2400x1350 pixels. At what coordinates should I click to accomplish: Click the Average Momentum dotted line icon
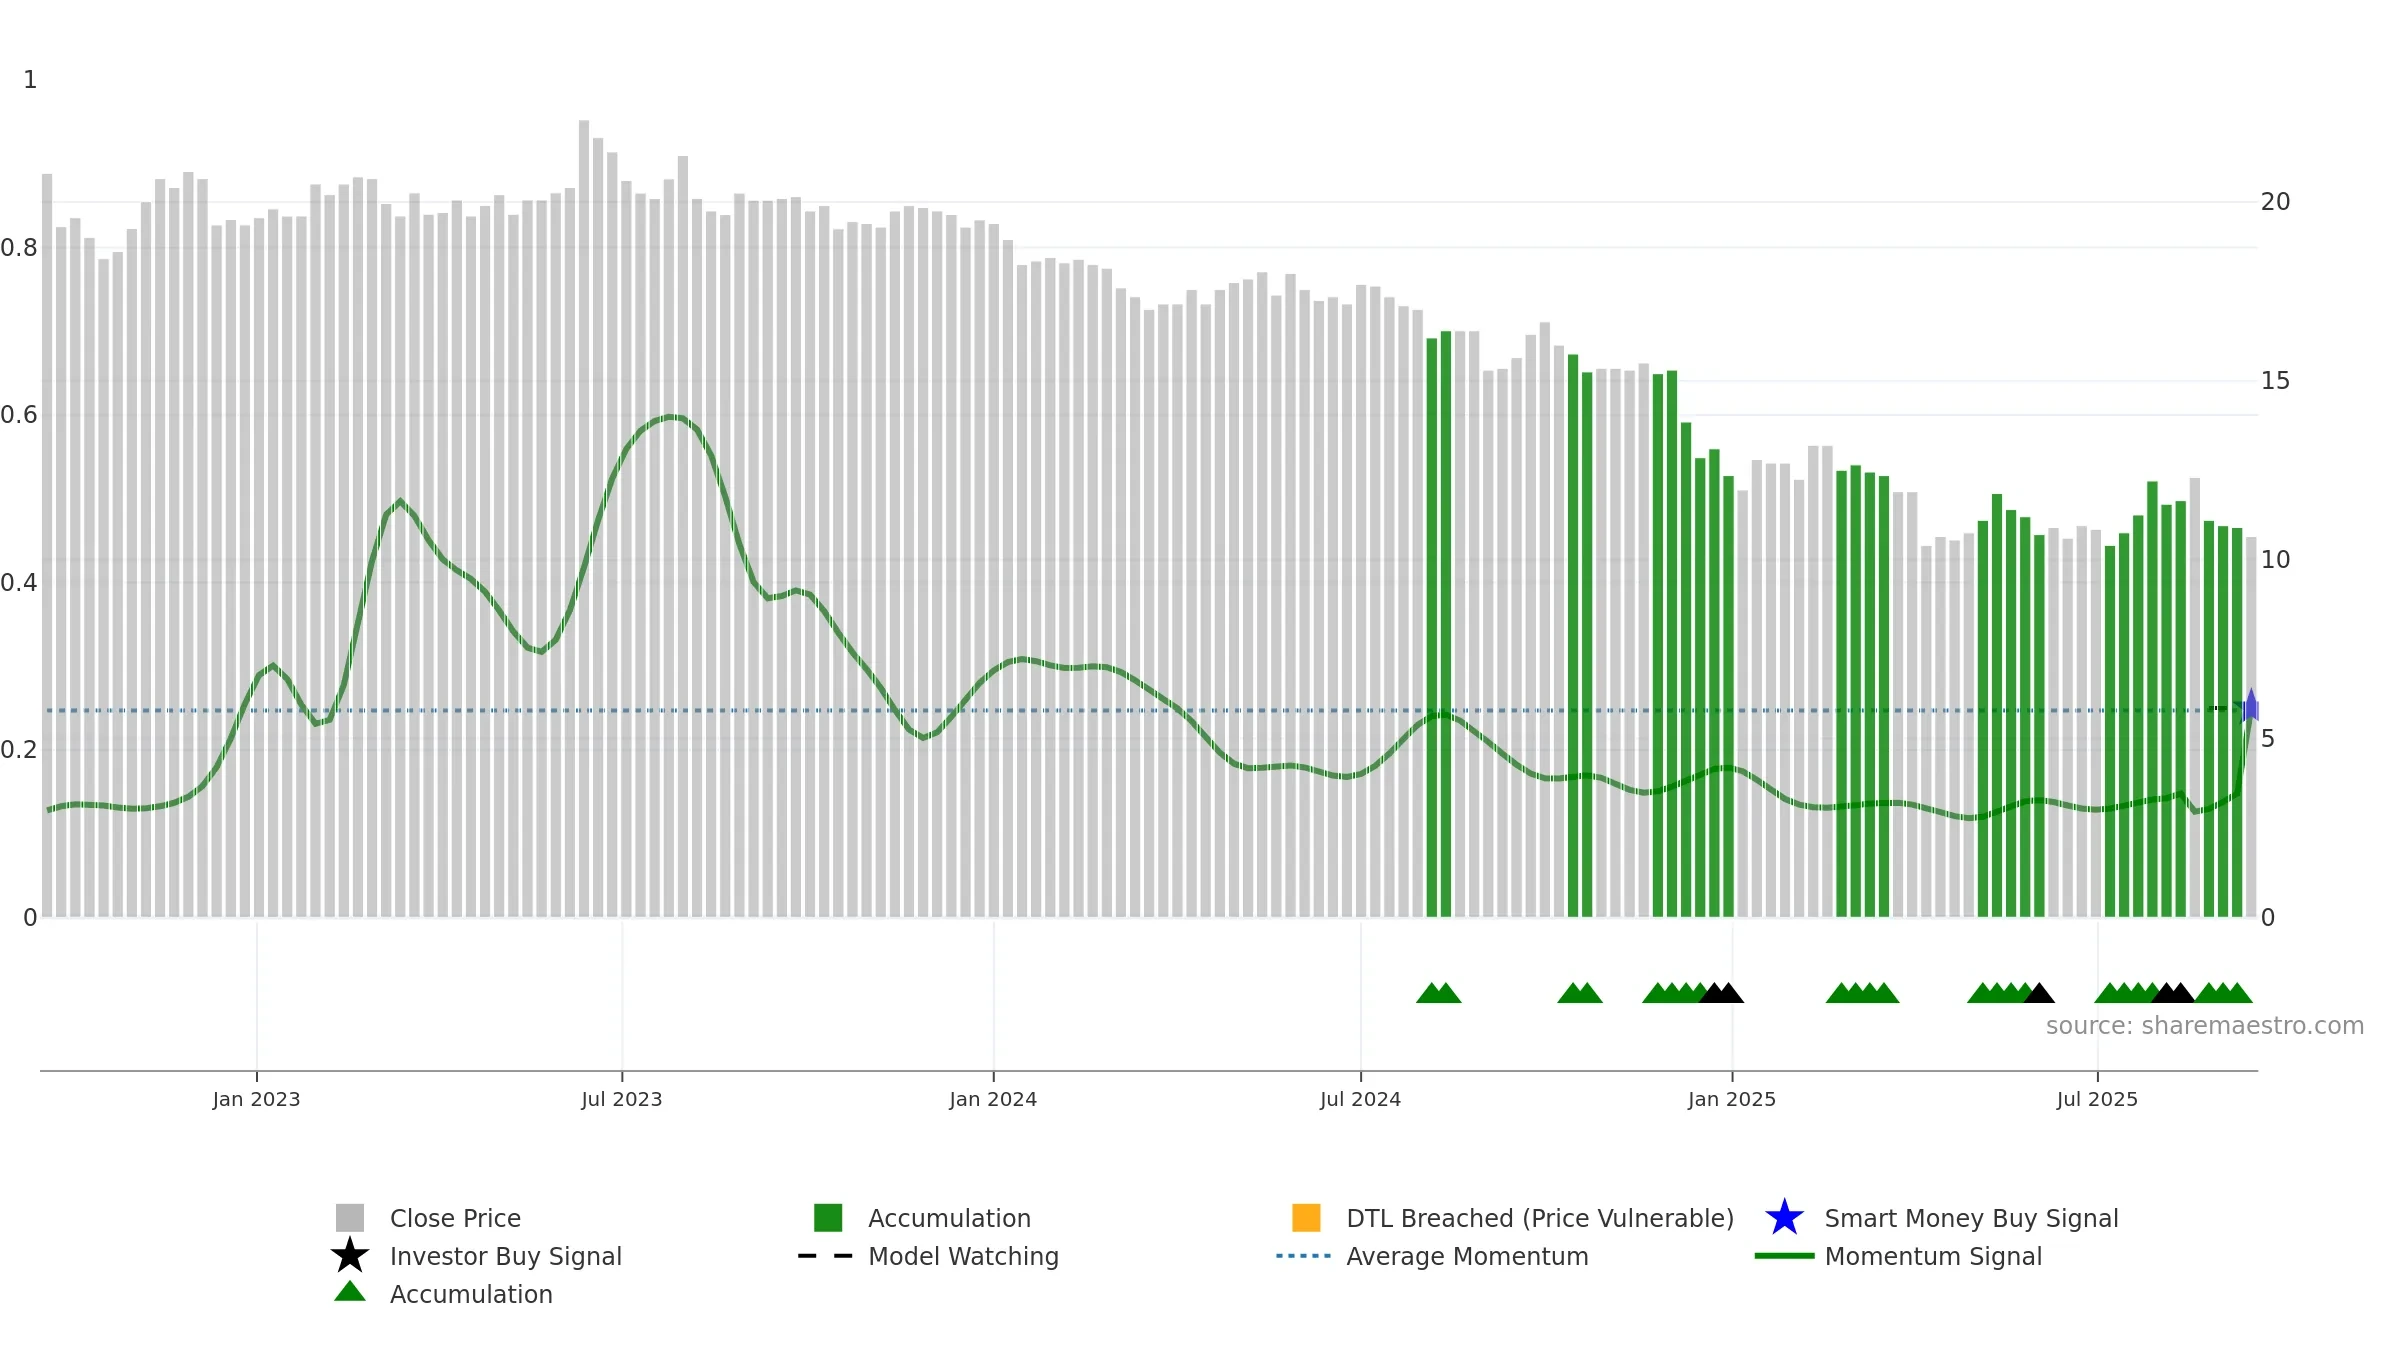tap(1303, 1256)
